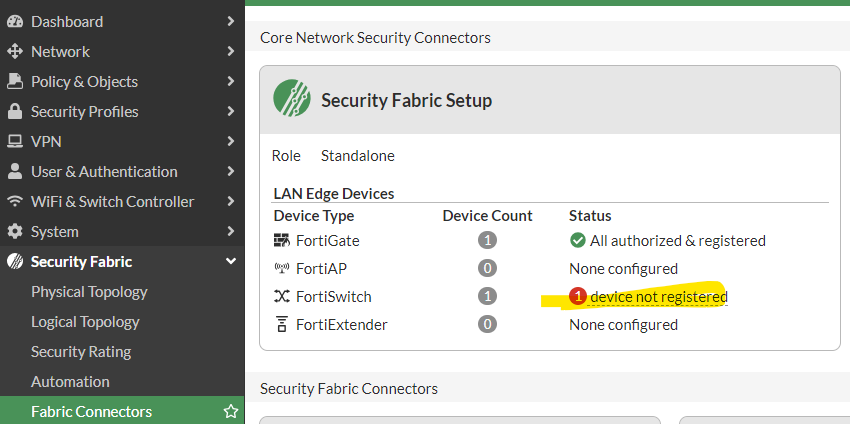
Task: Click the FortiSwitch device type icon
Action: click(x=281, y=296)
